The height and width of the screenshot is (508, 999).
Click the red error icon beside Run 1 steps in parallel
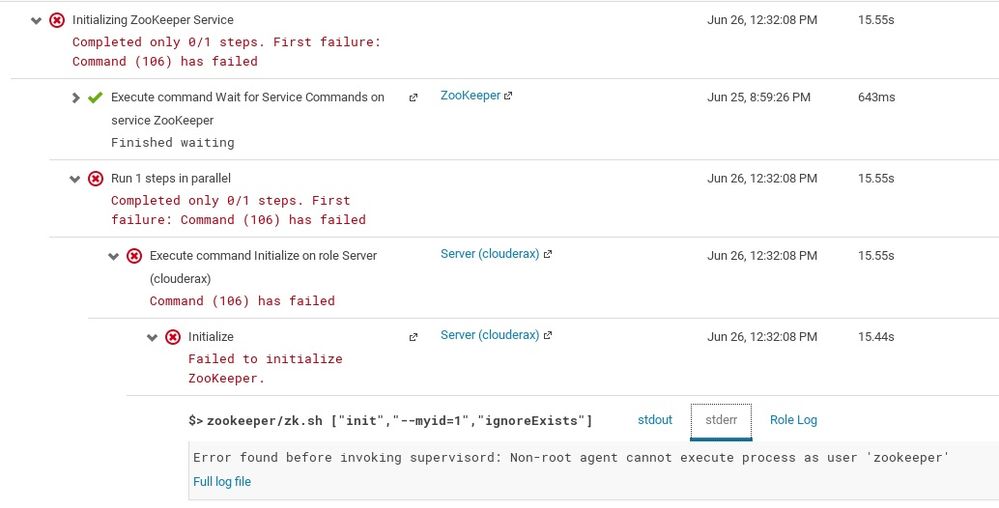pyautogui.click(x=95, y=179)
